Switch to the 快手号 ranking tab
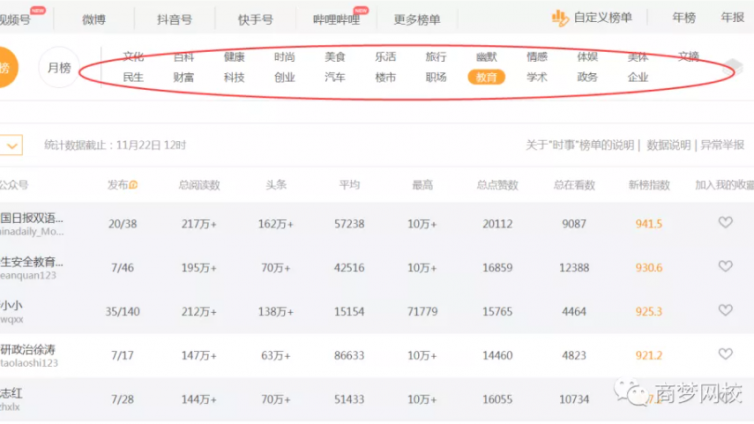The width and height of the screenshot is (754, 424). point(255,20)
